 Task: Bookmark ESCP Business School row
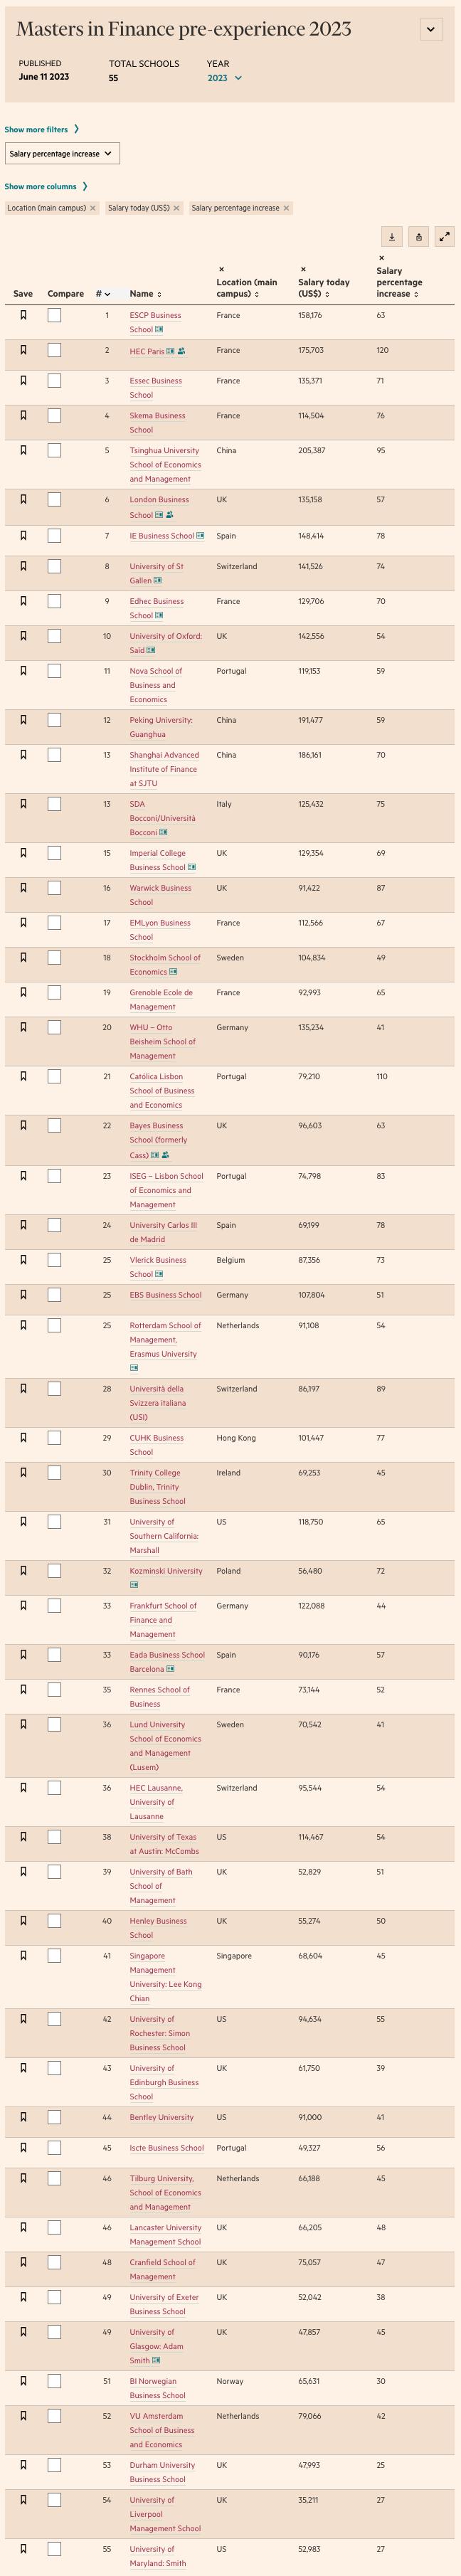[23, 315]
